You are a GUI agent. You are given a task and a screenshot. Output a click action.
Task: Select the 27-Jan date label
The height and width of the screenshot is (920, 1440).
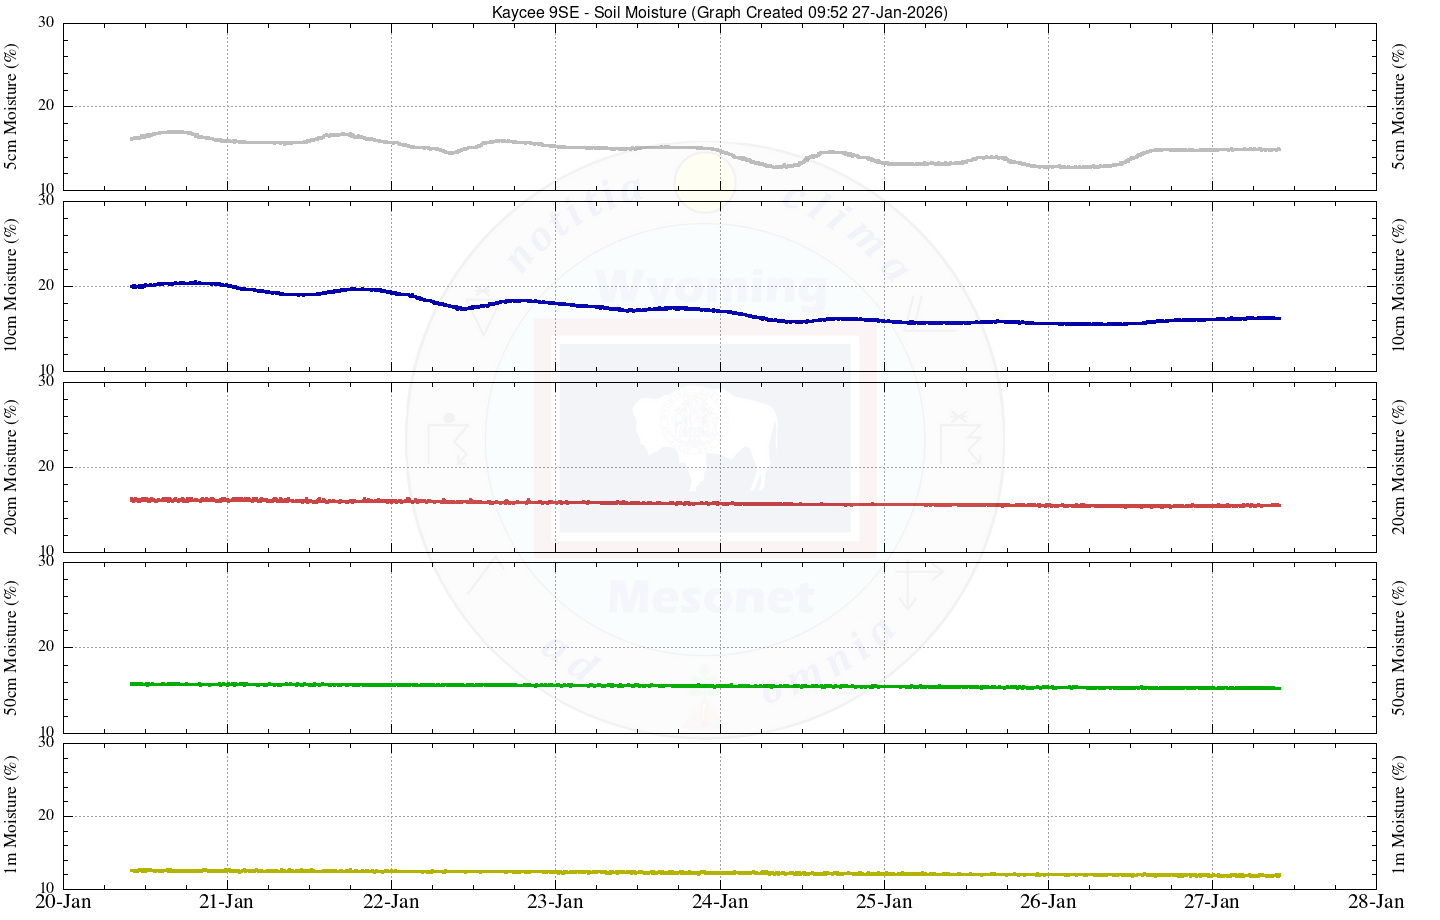[1212, 902]
